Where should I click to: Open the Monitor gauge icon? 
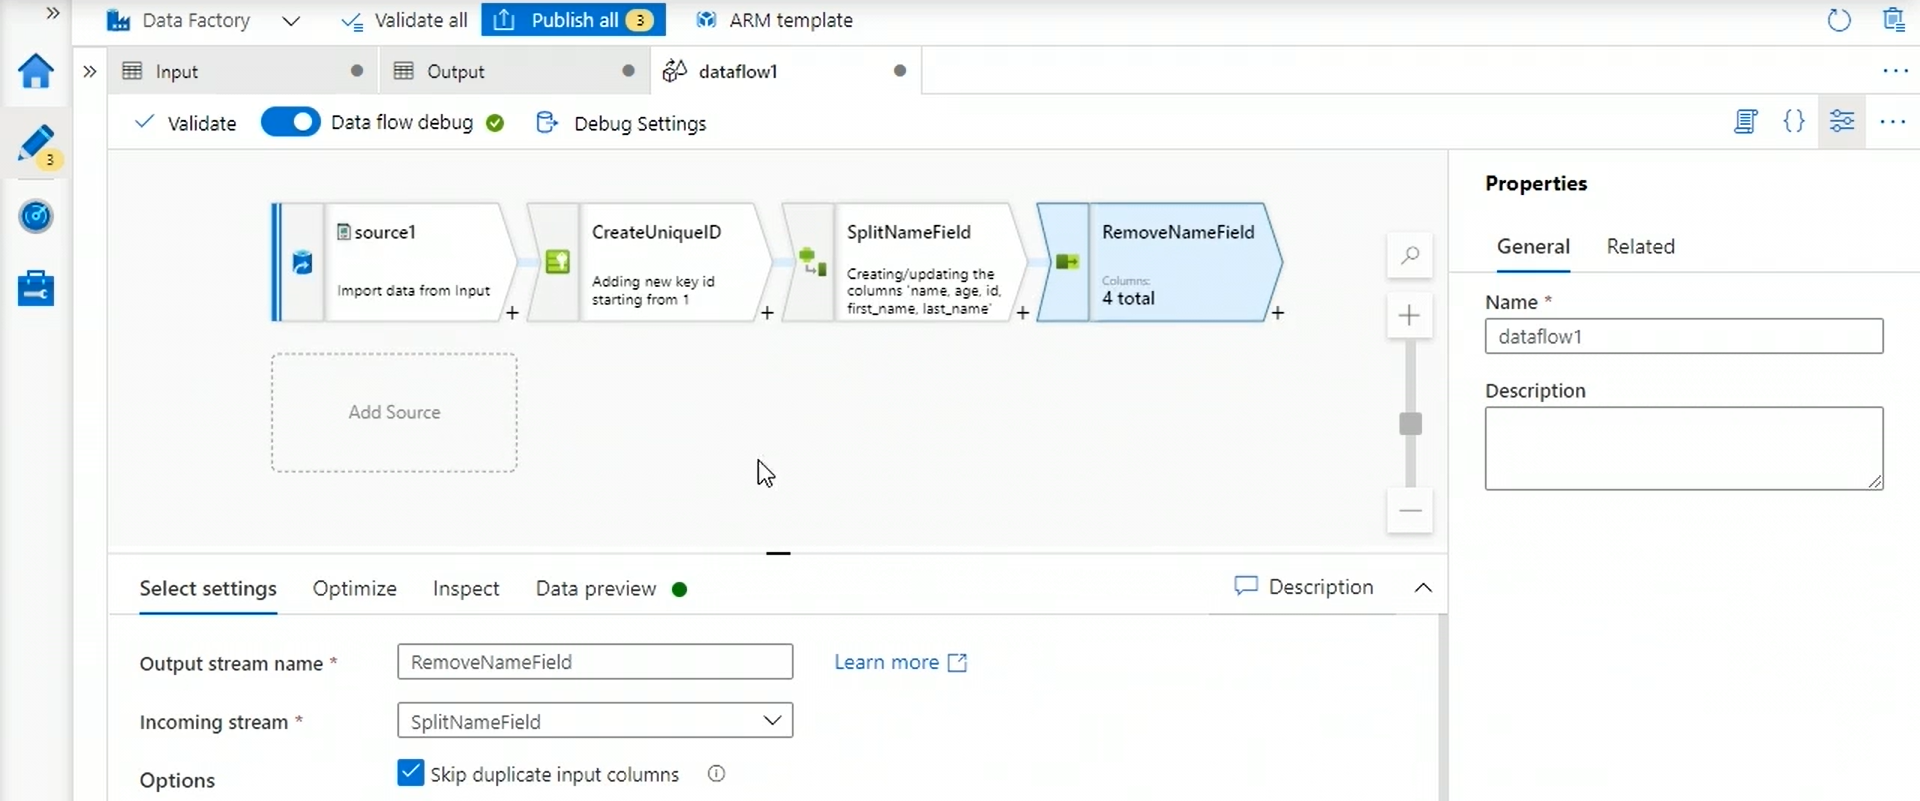[x=36, y=216]
